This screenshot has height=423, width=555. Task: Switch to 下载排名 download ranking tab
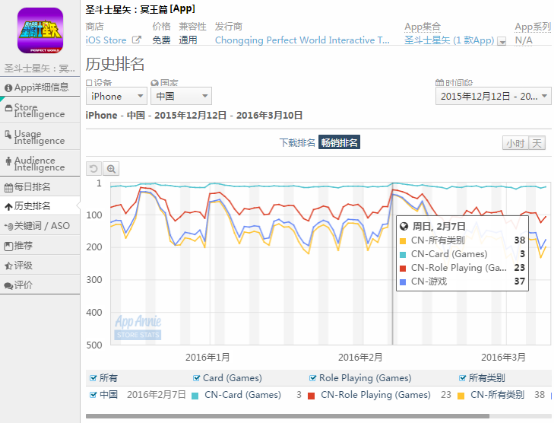coord(297,143)
